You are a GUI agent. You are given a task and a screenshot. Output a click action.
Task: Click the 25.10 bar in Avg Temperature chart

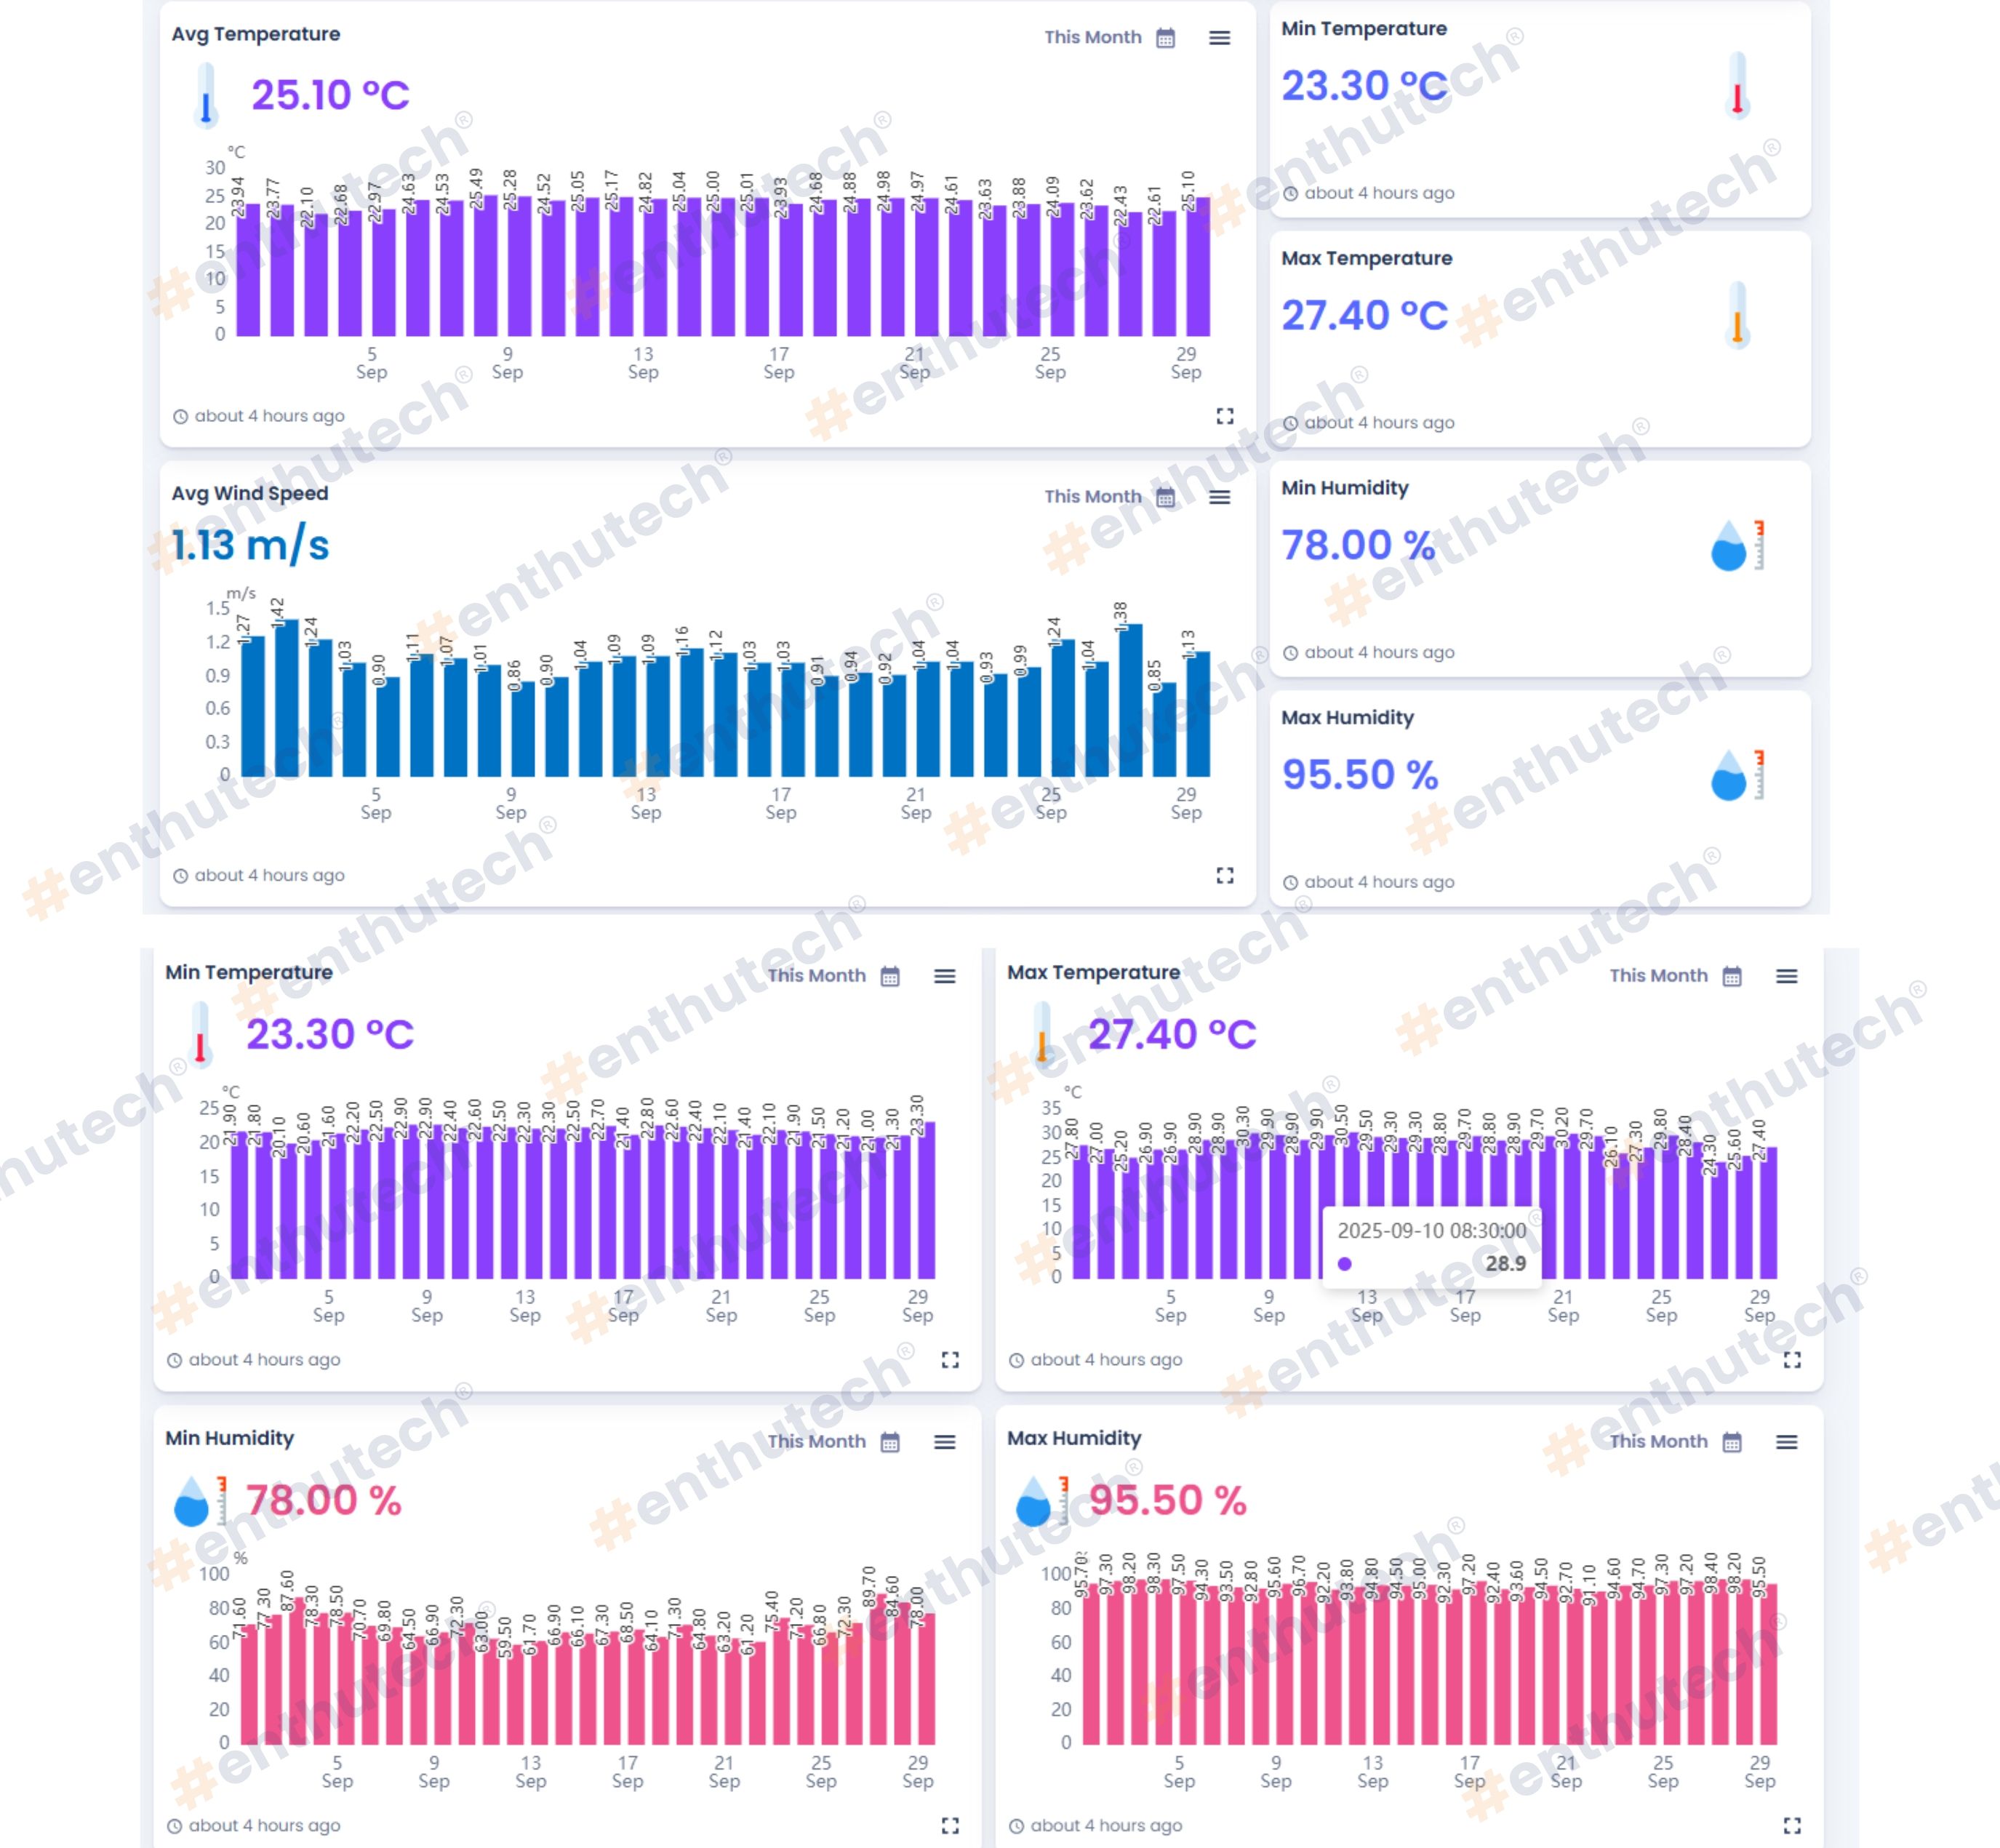pyautogui.click(x=1198, y=268)
